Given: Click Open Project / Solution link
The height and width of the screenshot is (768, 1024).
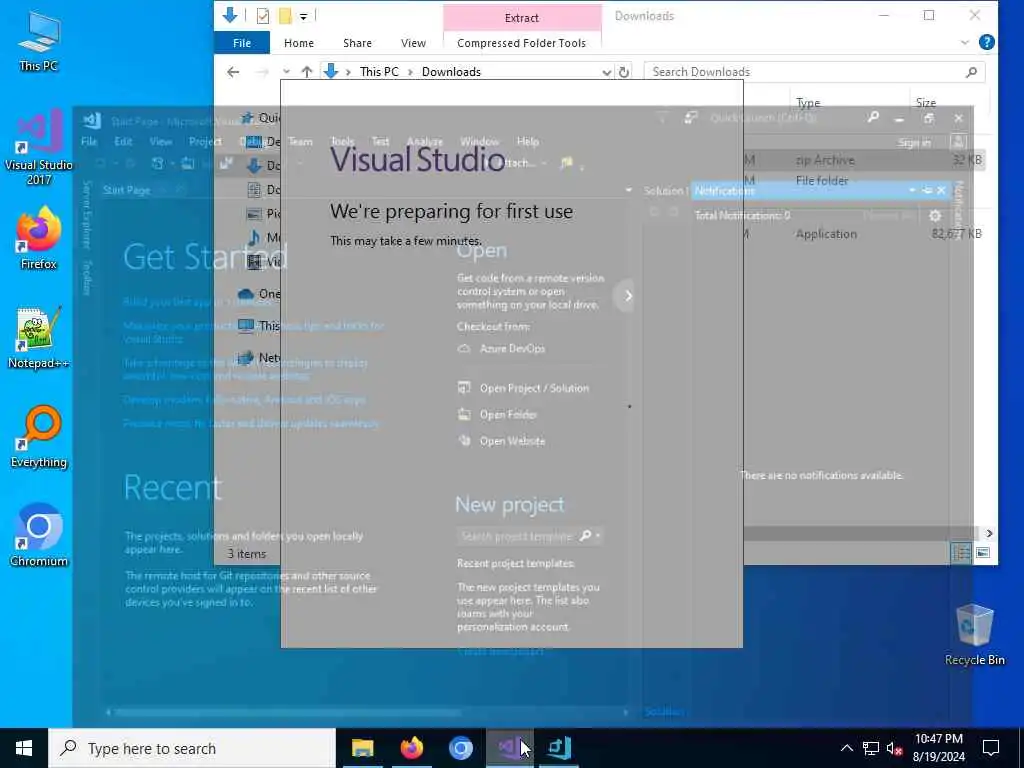Looking at the screenshot, I should pyautogui.click(x=534, y=388).
